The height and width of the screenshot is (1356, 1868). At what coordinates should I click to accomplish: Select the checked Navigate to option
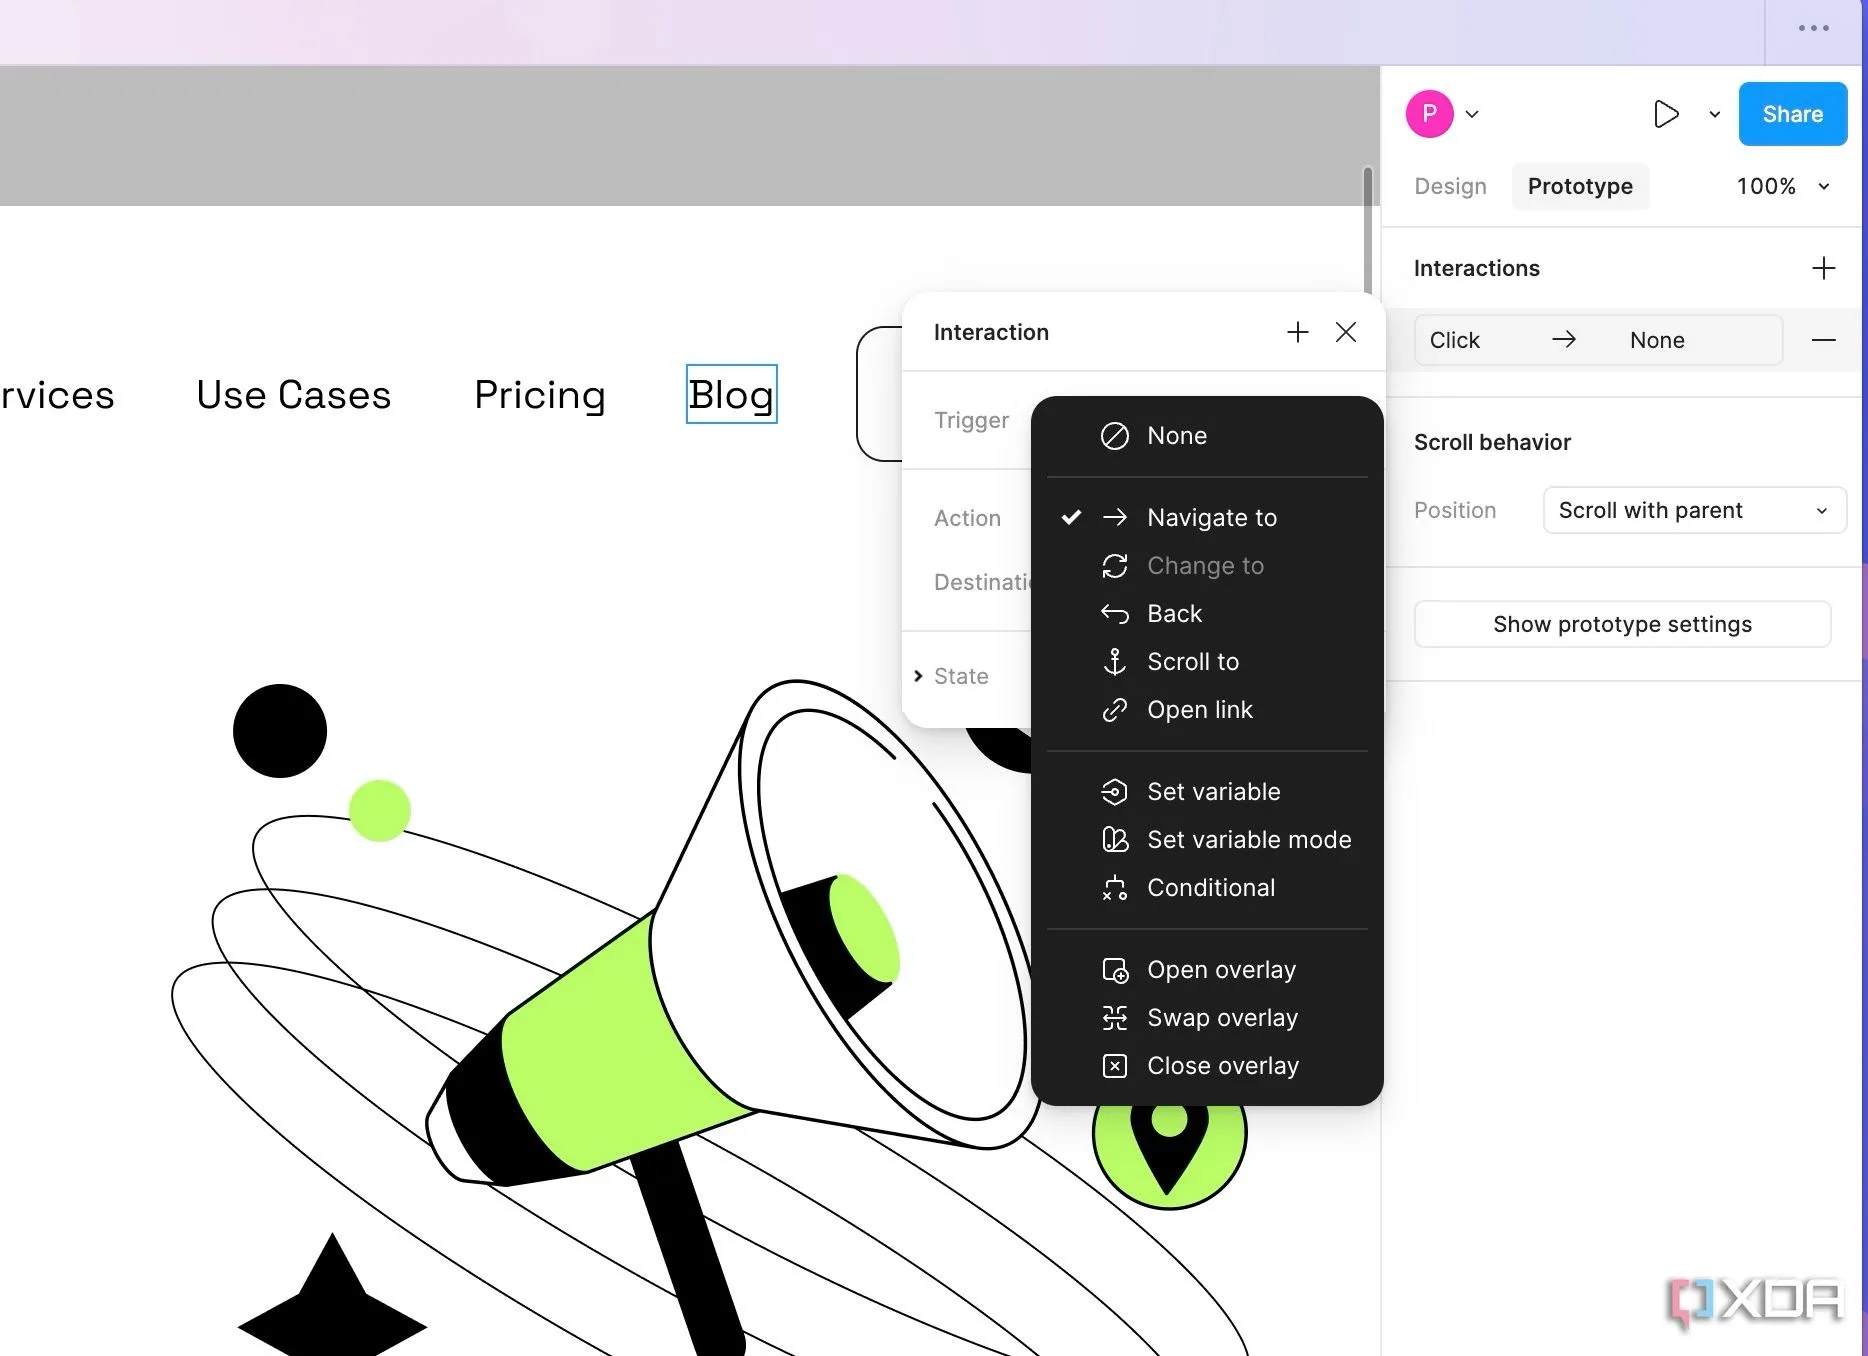(x=1207, y=518)
